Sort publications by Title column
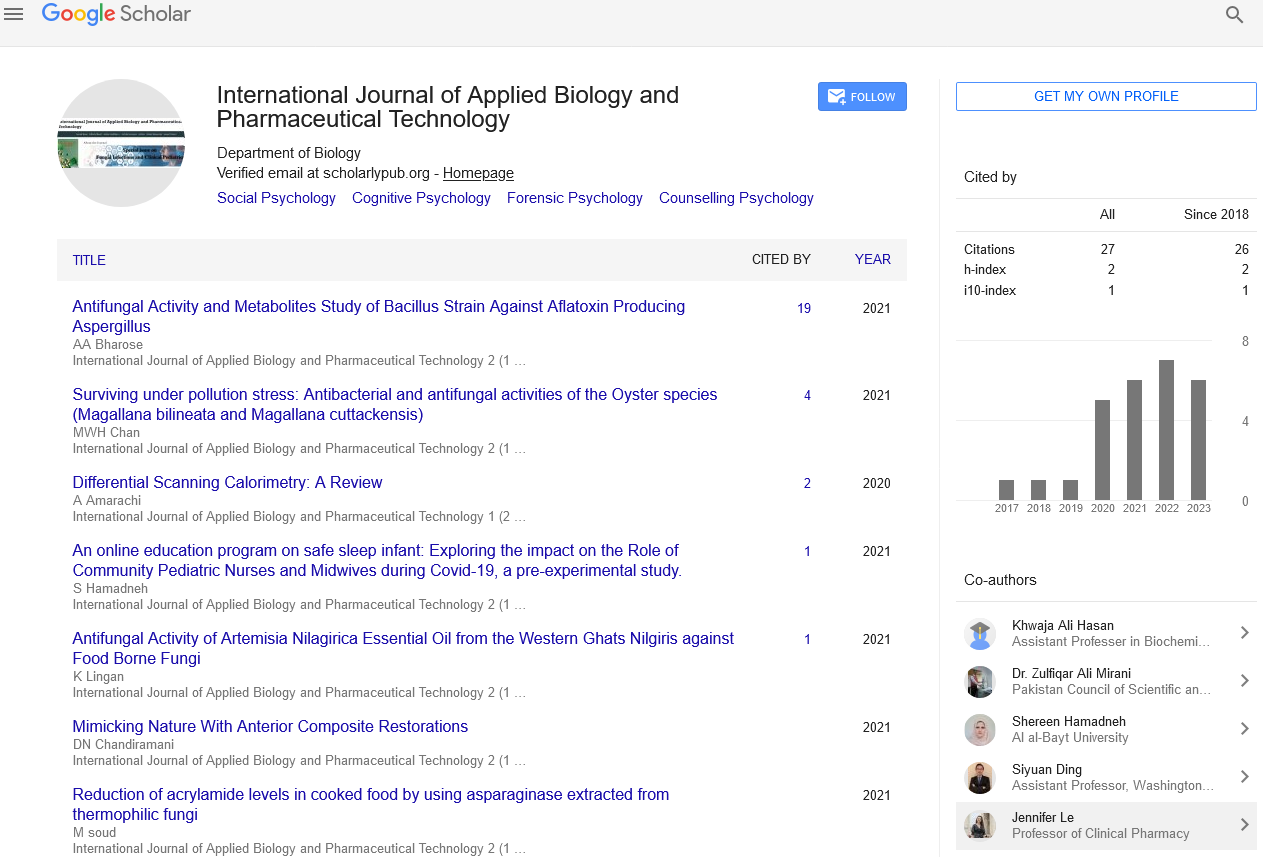The width and height of the screenshot is (1263, 857). [x=89, y=260]
